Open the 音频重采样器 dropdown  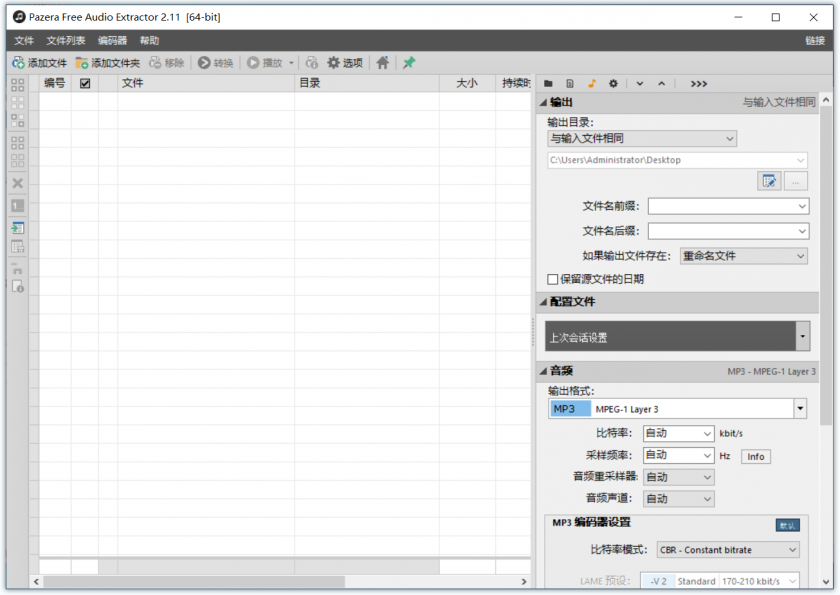pos(678,477)
